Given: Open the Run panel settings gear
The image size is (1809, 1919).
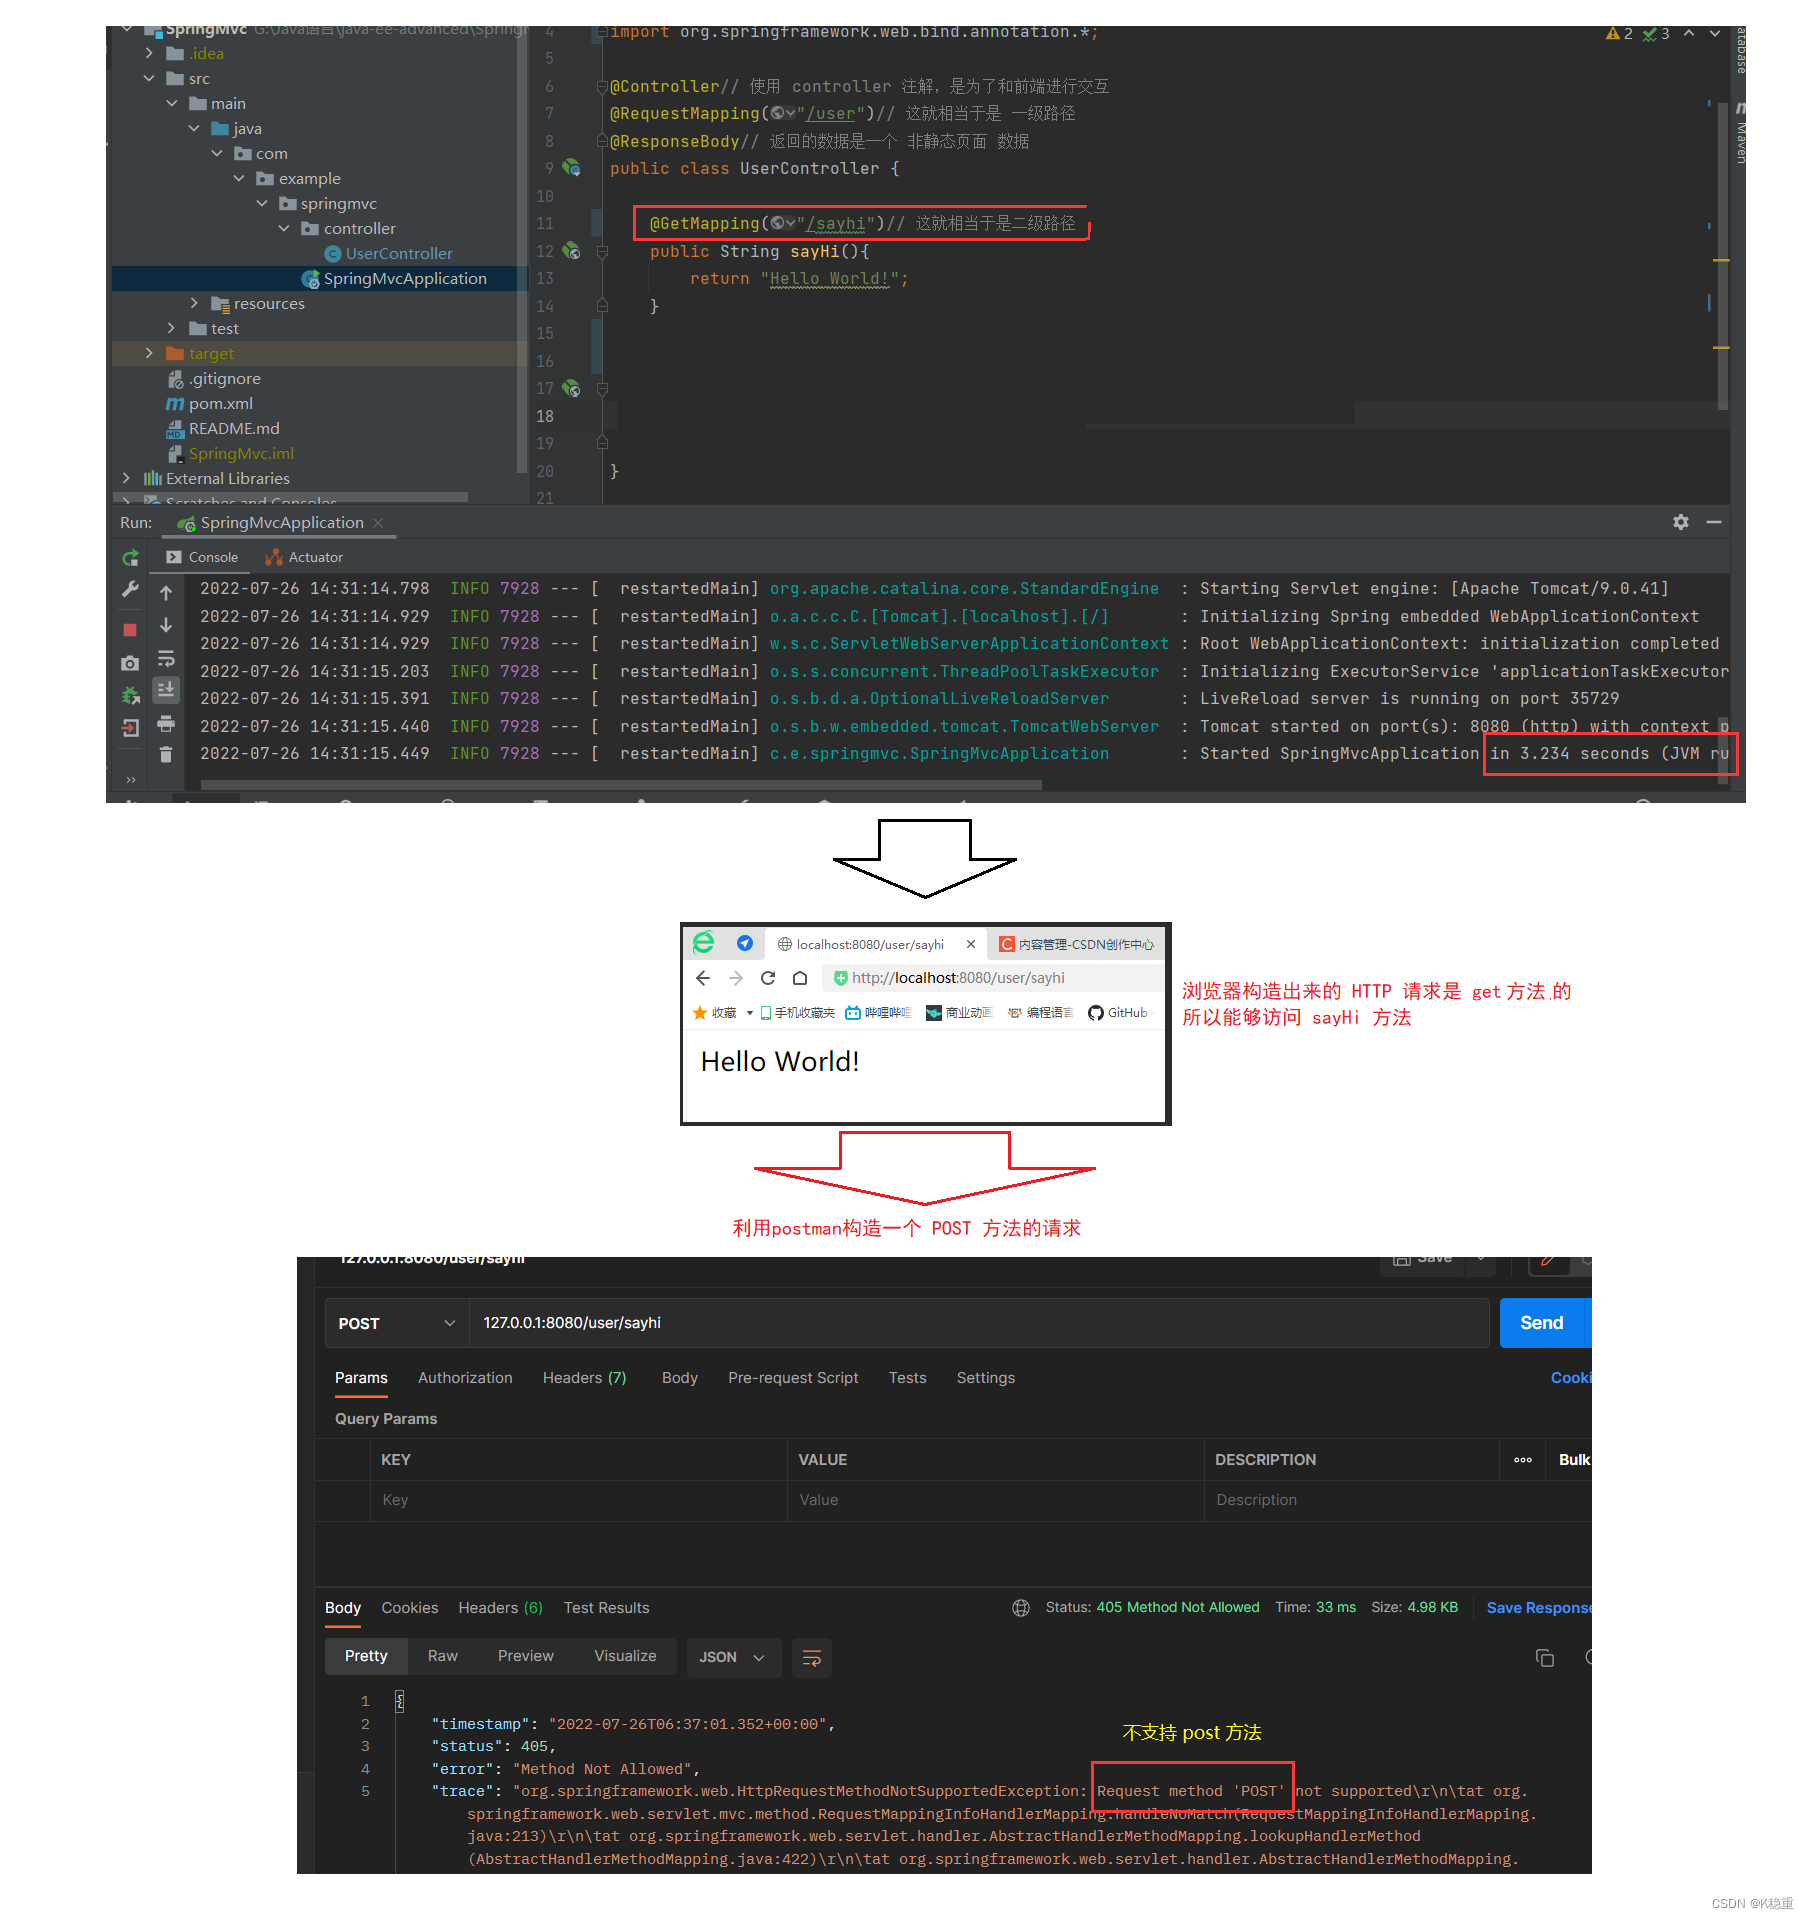Looking at the screenshot, I should click(x=1680, y=522).
